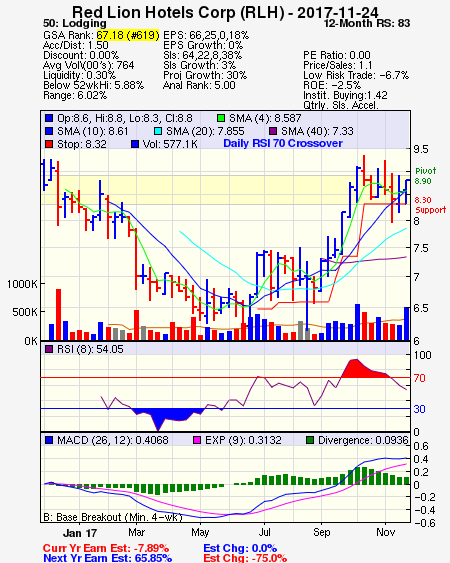Click the 'SMA (20): 7.855' legend text

click(205, 131)
